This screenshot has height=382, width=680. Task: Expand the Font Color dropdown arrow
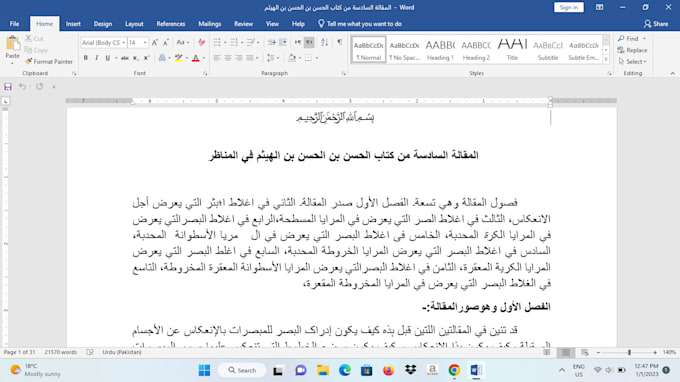204,58
